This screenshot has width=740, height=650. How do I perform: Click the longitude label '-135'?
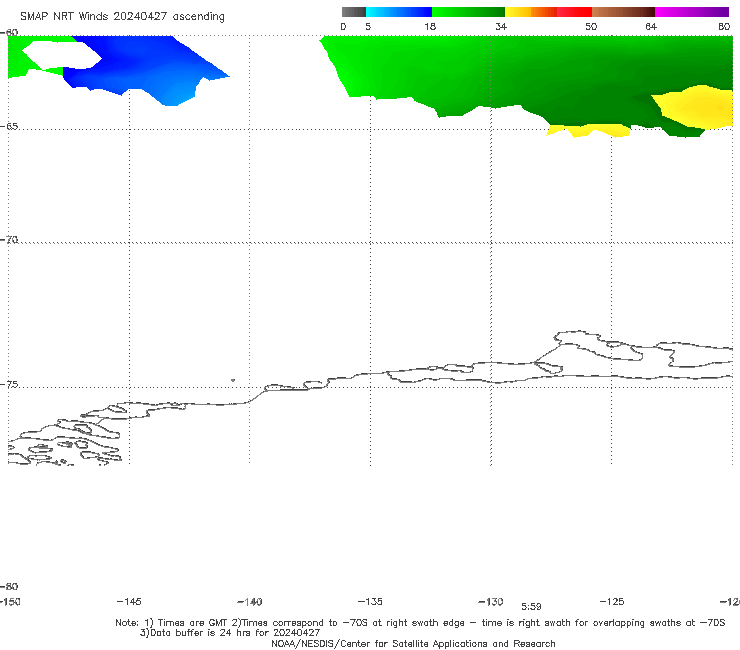[370, 602]
